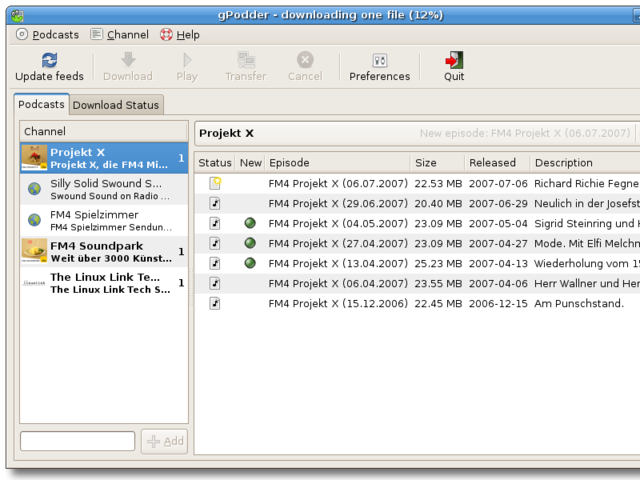640x480 pixels.
Task: Click the Transfer toolbar icon
Action: pos(246,60)
